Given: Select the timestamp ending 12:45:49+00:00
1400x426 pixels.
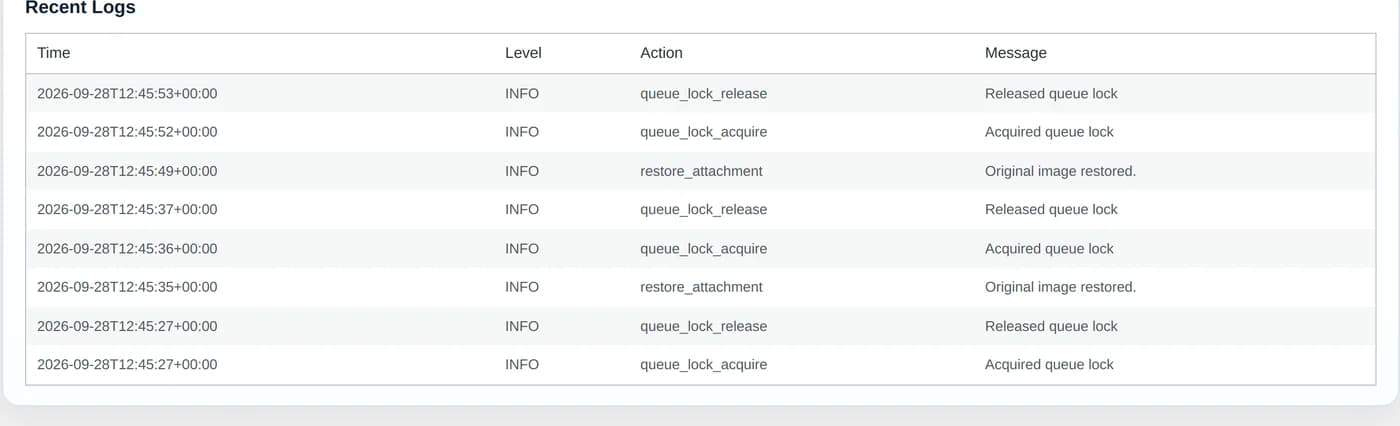Looking at the screenshot, I should click(127, 171).
